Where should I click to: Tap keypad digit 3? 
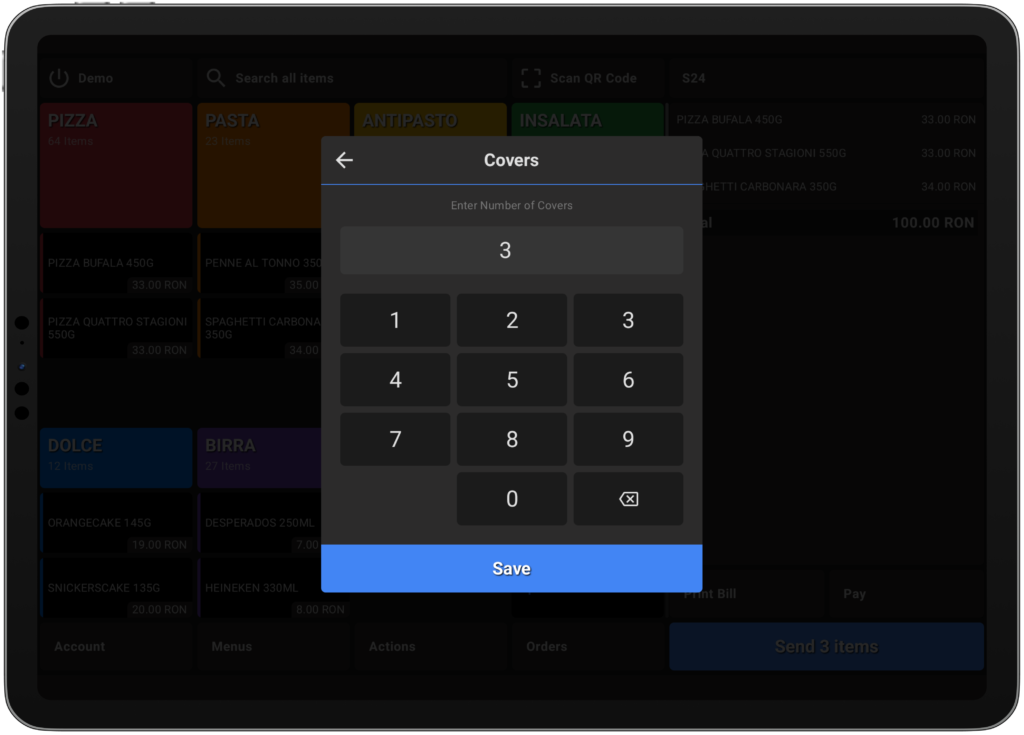(628, 320)
